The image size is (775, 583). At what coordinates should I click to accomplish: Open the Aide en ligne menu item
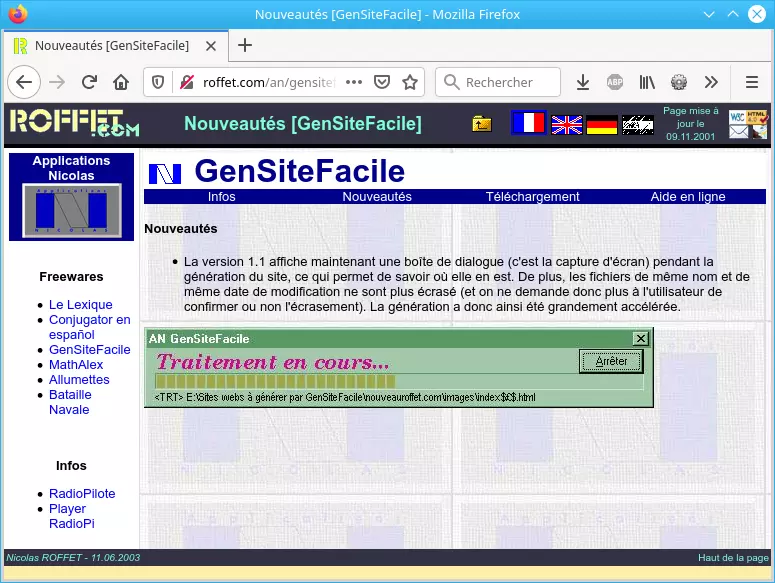pyautogui.click(x=688, y=197)
